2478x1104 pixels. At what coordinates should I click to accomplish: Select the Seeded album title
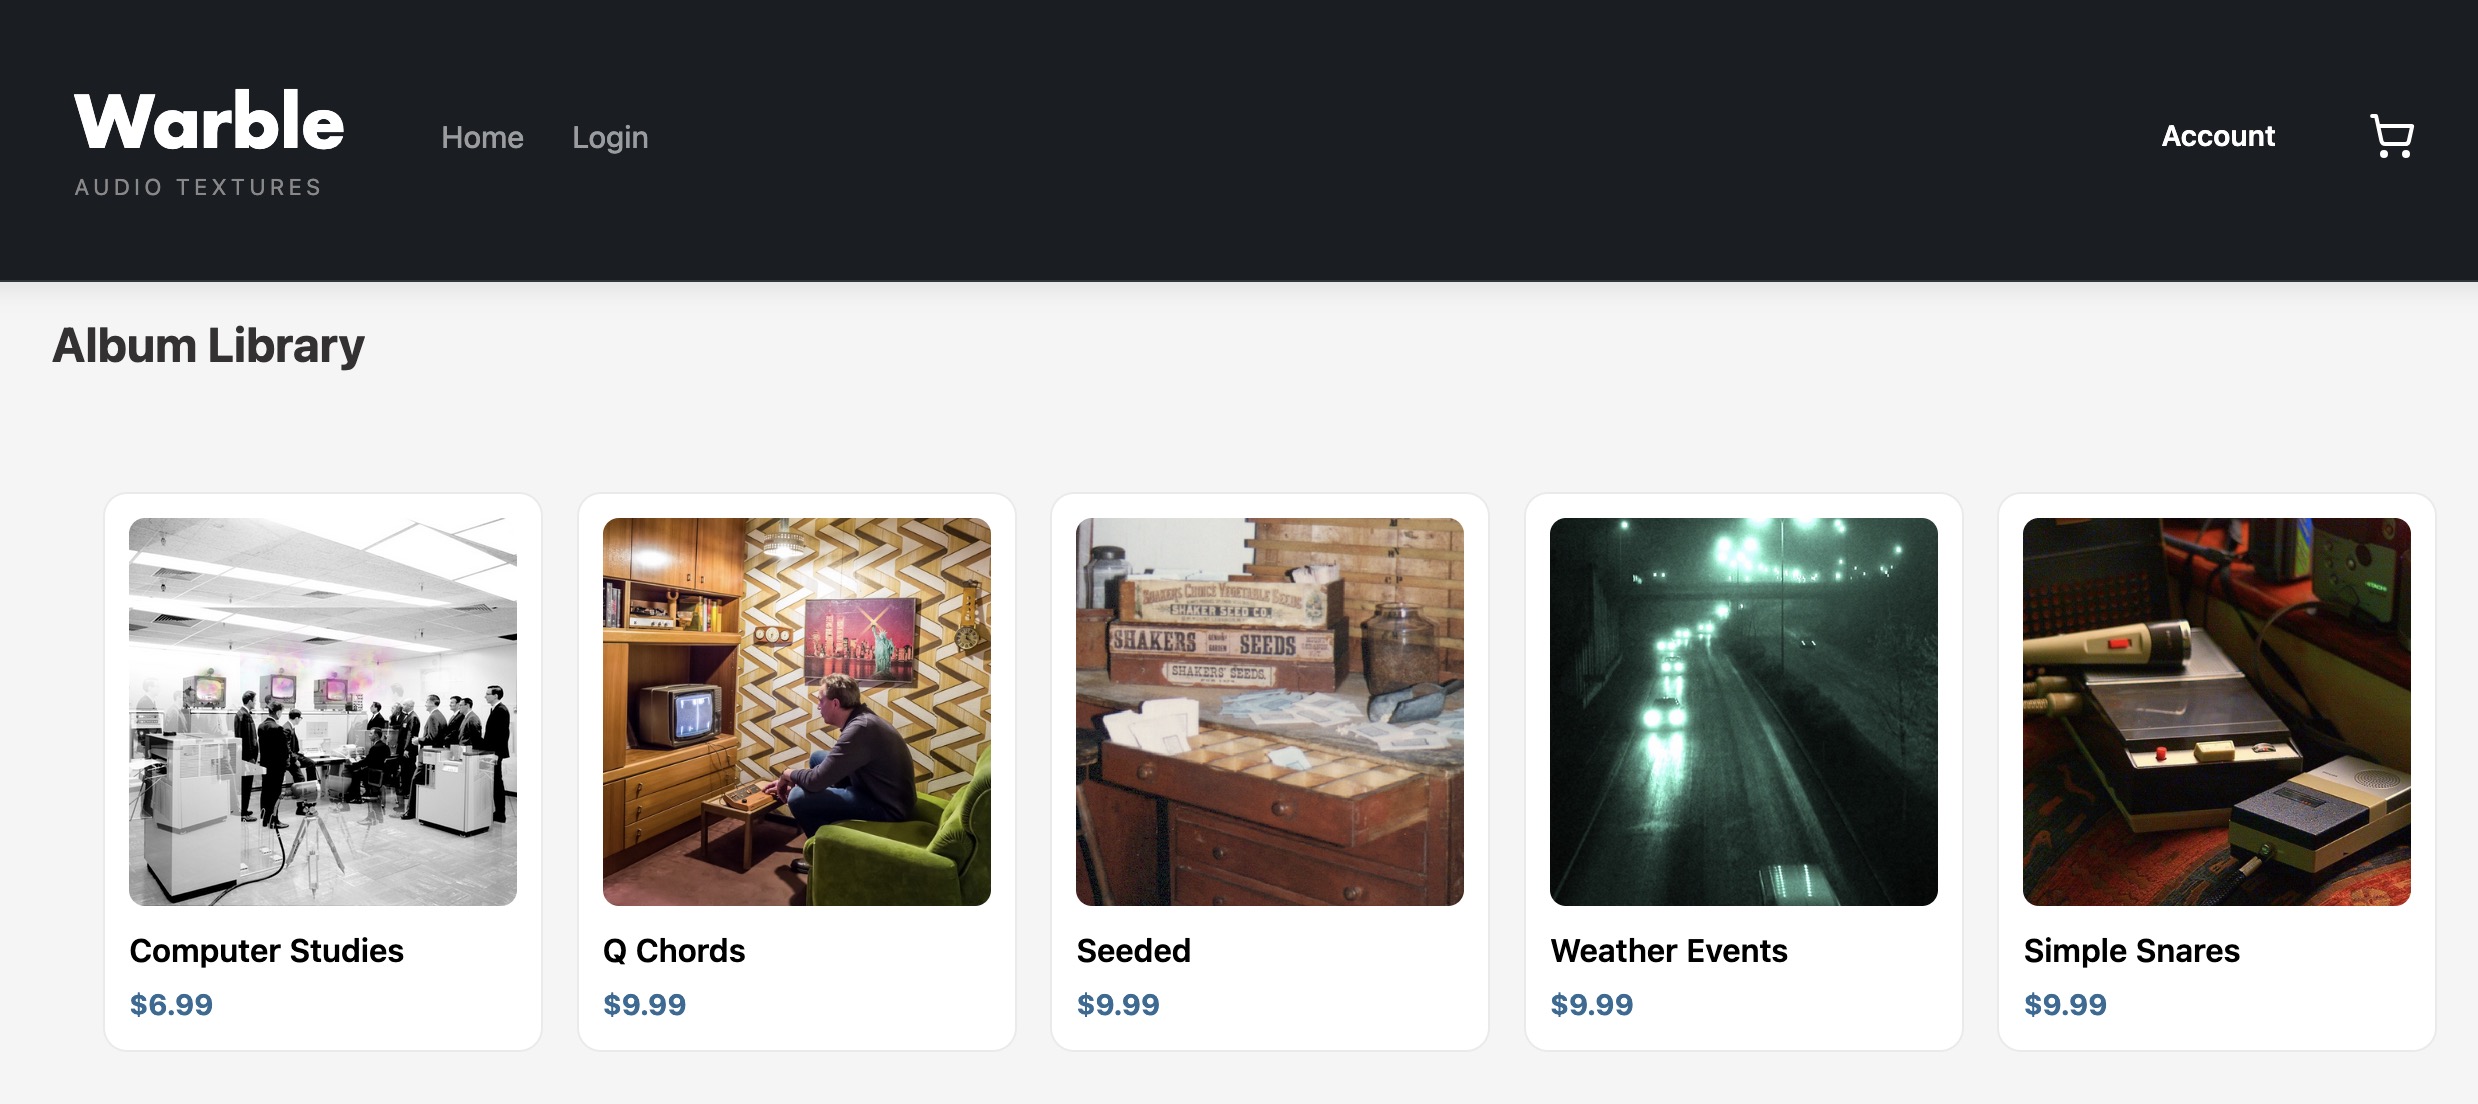(x=1134, y=950)
